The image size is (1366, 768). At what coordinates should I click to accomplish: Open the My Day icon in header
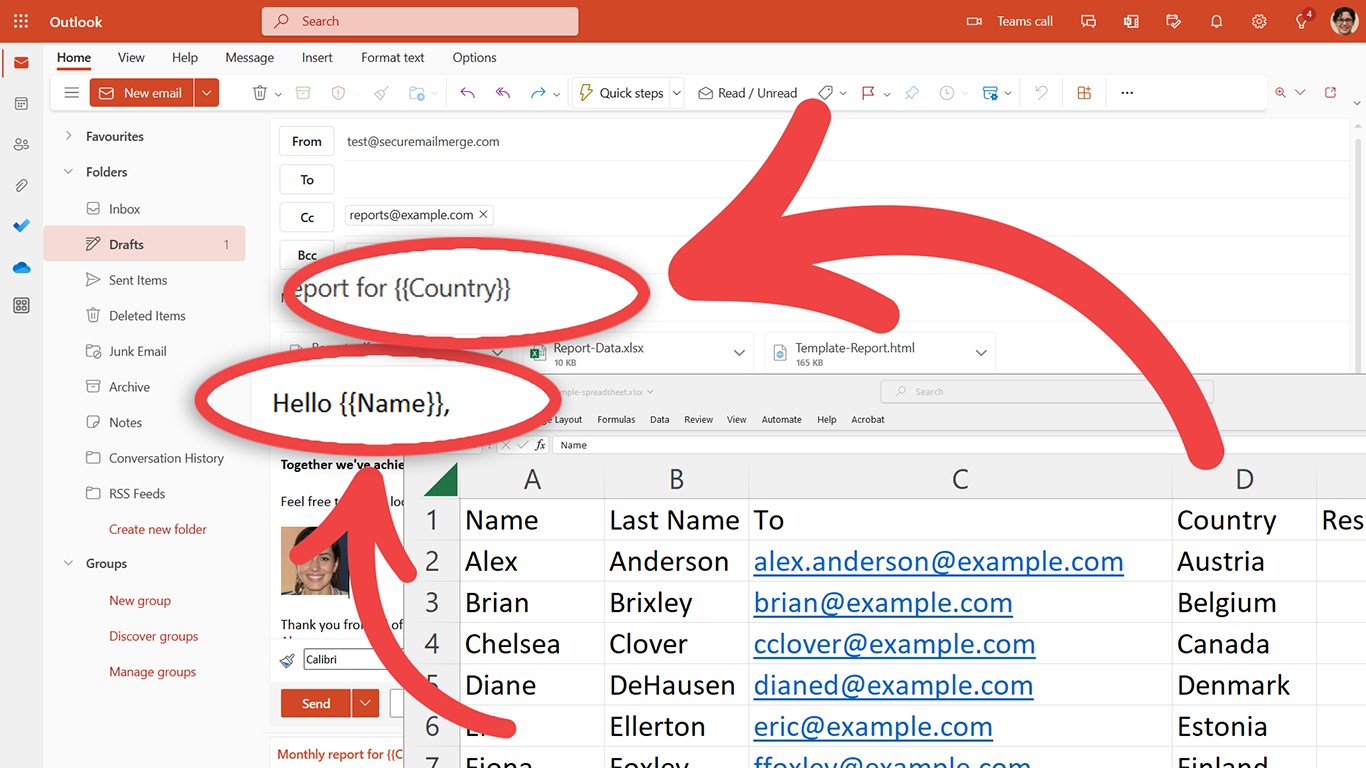[1174, 21]
